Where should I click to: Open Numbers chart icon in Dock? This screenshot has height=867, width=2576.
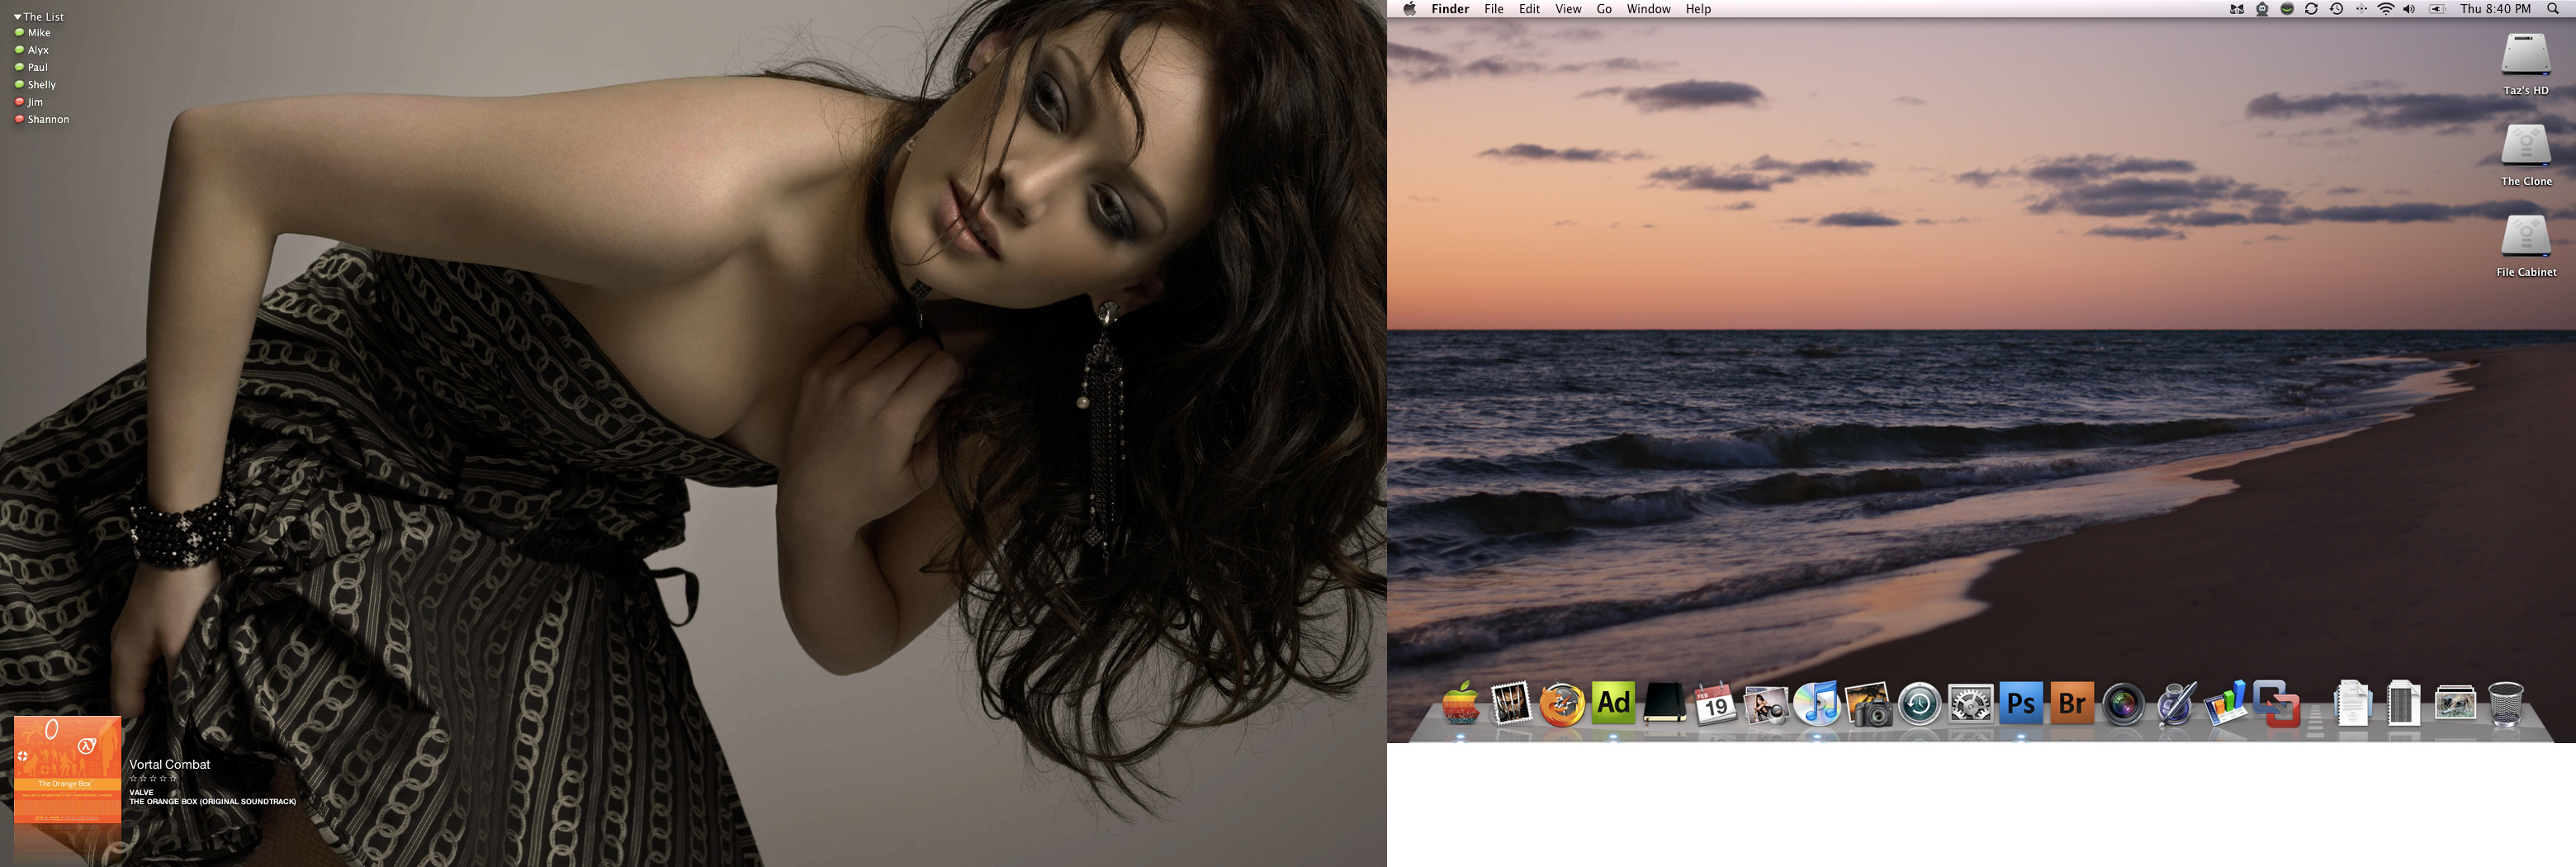(2226, 704)
